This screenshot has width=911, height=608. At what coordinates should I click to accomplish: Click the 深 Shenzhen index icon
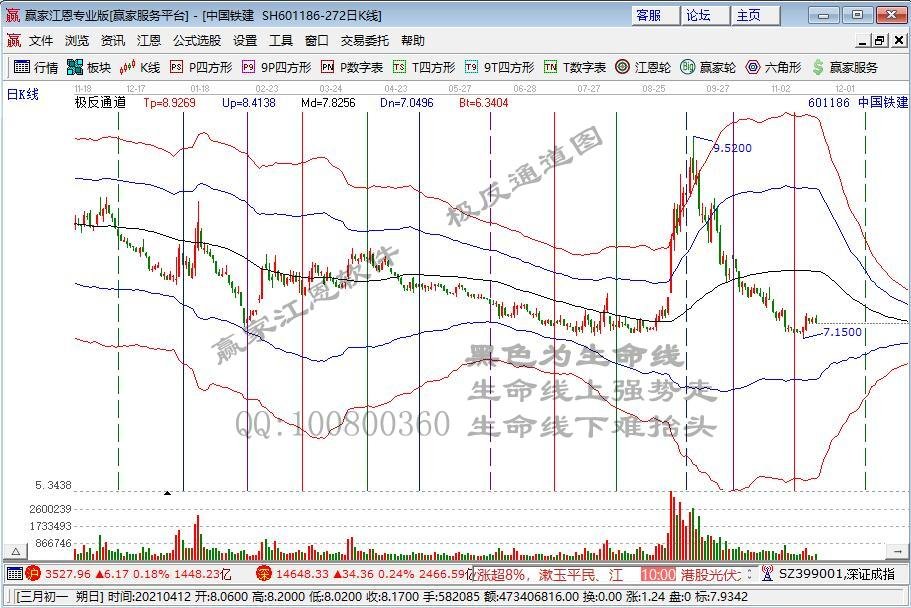click(264, 574)
